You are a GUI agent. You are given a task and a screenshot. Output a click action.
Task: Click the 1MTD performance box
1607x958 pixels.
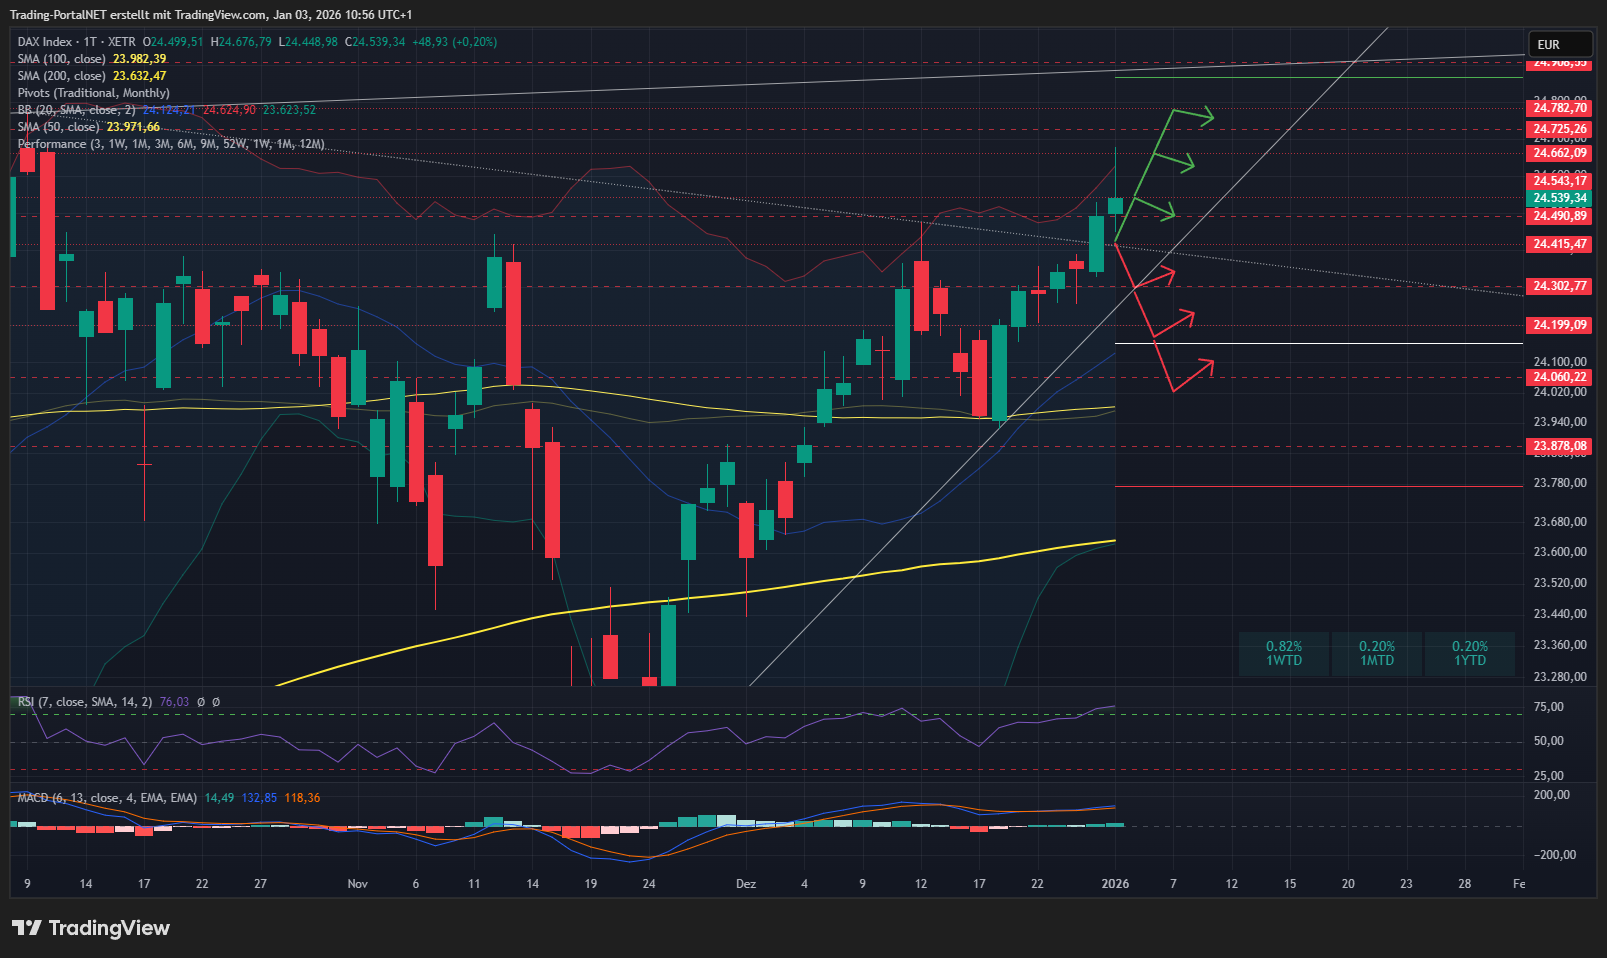(1377, 654)
